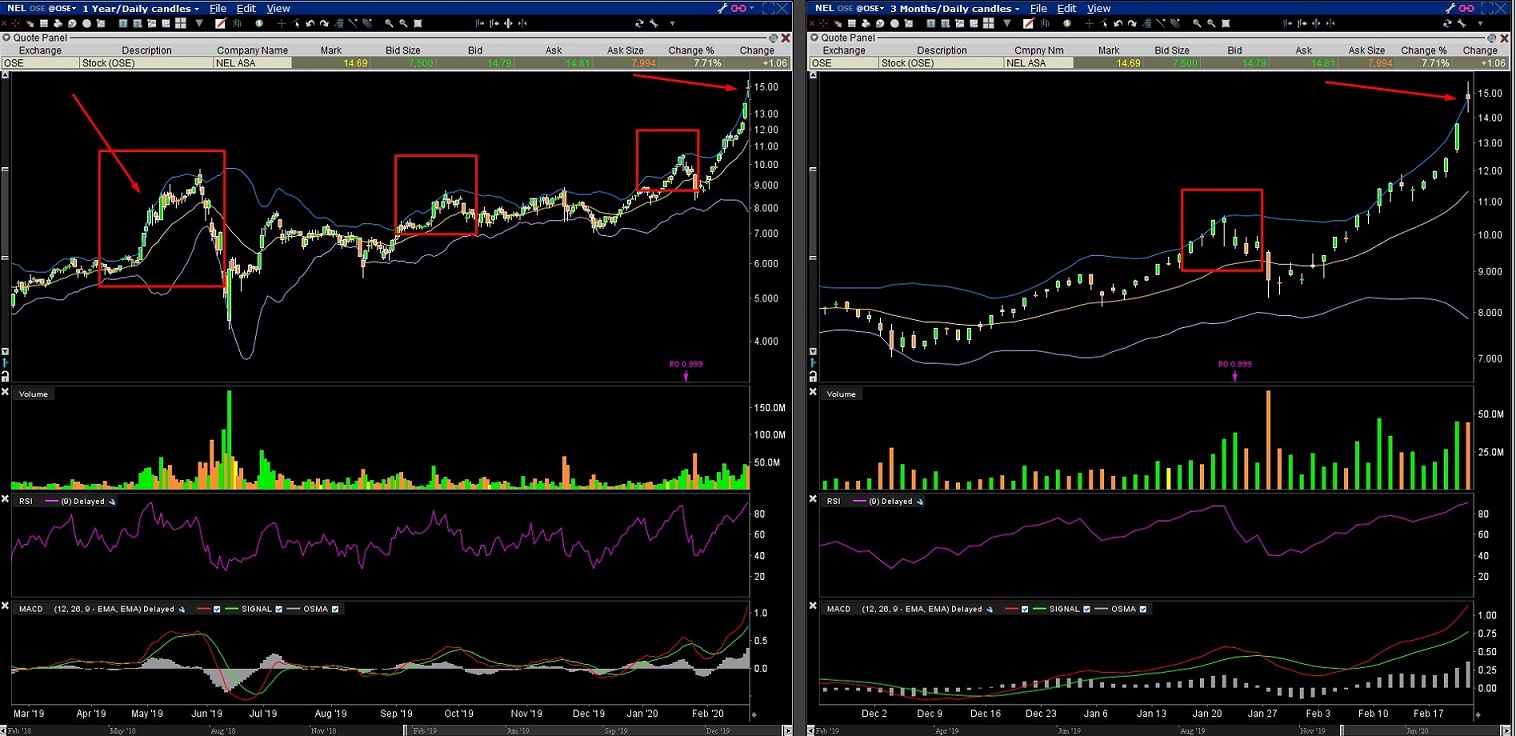Toggle OSMA checkbox in right chart
Image resolution: width=1516 pixels, height=736 pixels.
click(x=1143, y=608)
